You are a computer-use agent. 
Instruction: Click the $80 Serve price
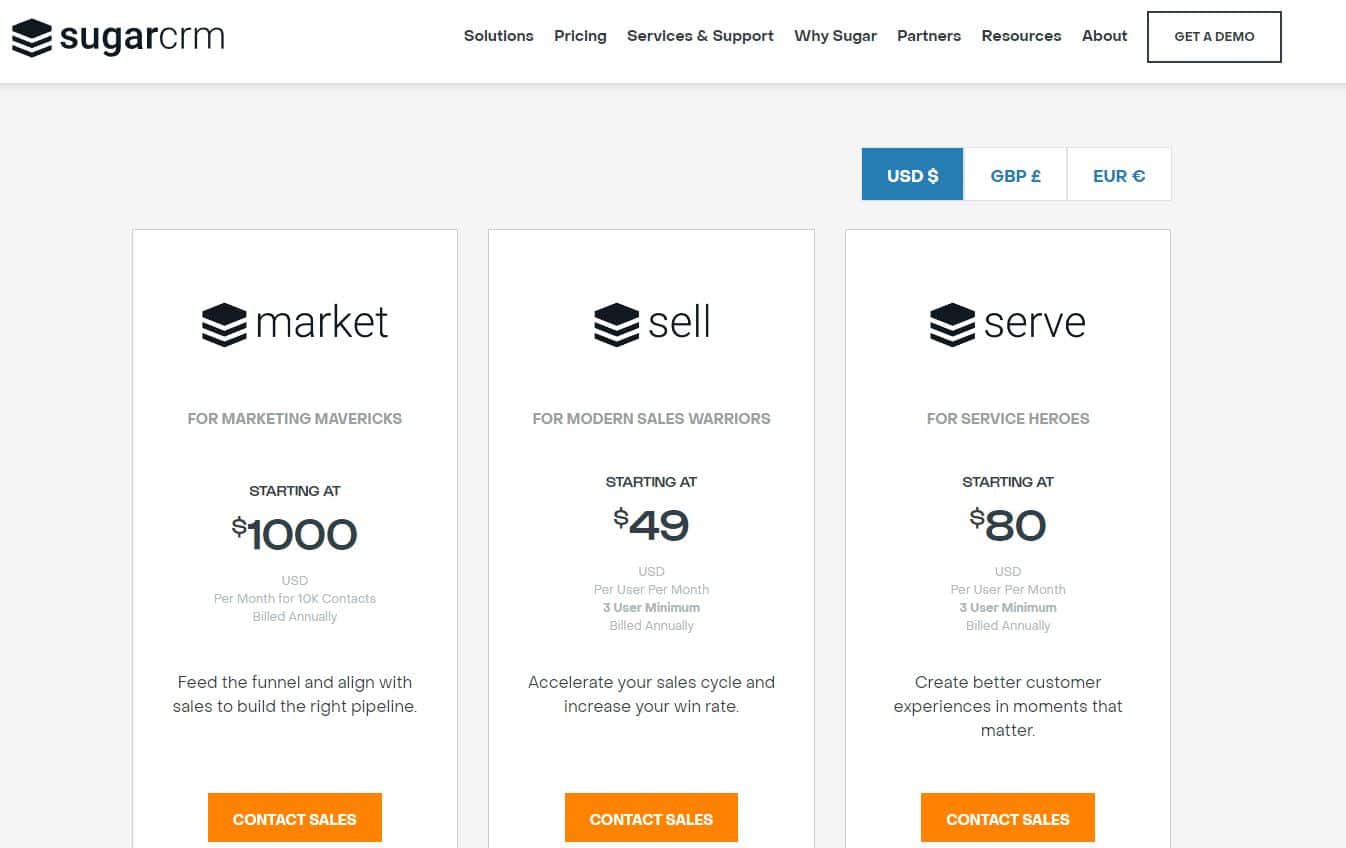(1008, 524)
